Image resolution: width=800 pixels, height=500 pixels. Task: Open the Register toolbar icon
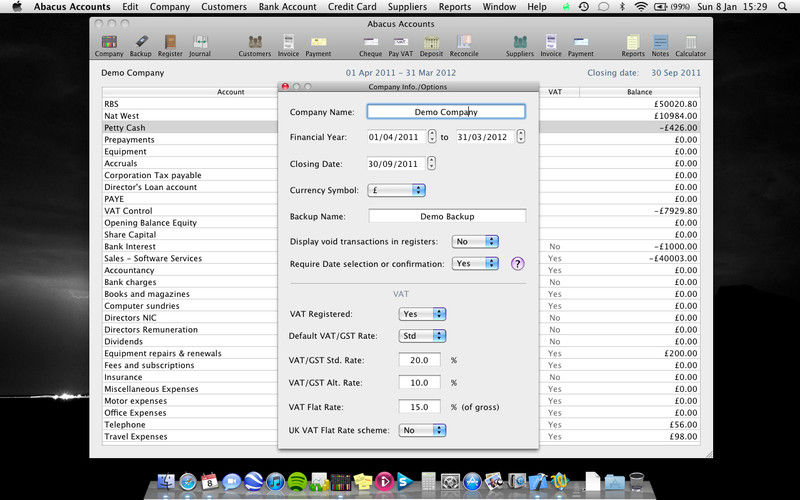pos(170,45)
